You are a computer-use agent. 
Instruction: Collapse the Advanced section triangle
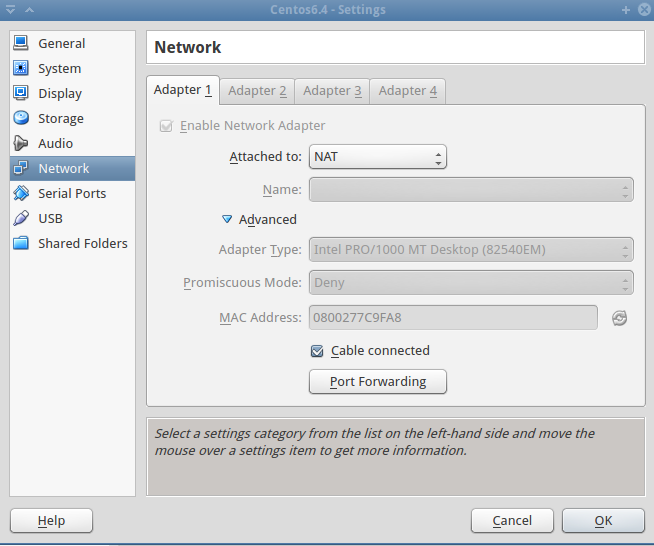click(227, 219)
